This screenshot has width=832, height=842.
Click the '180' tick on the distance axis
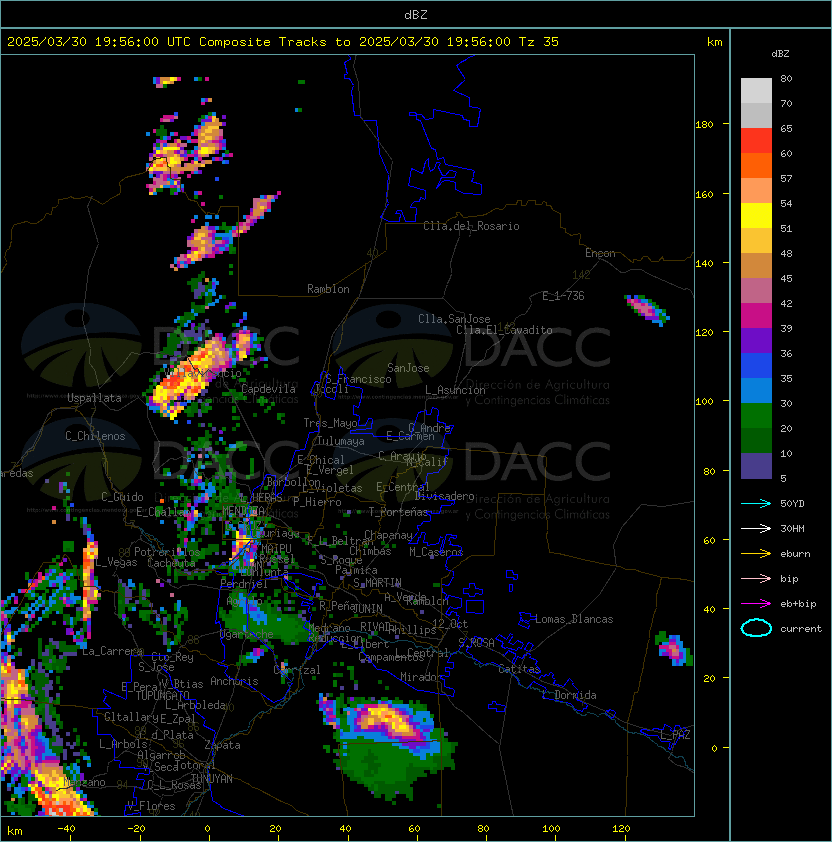coord(704,124)
